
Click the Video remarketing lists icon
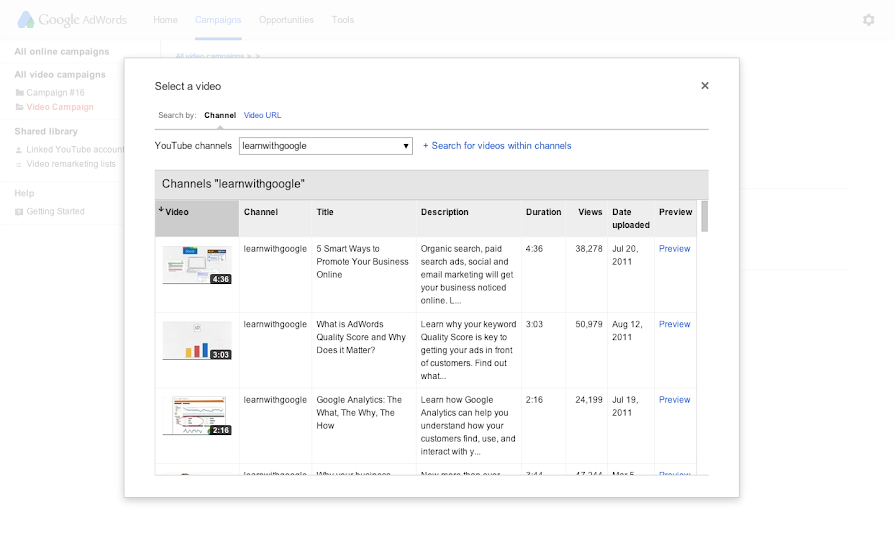[19, 164]
